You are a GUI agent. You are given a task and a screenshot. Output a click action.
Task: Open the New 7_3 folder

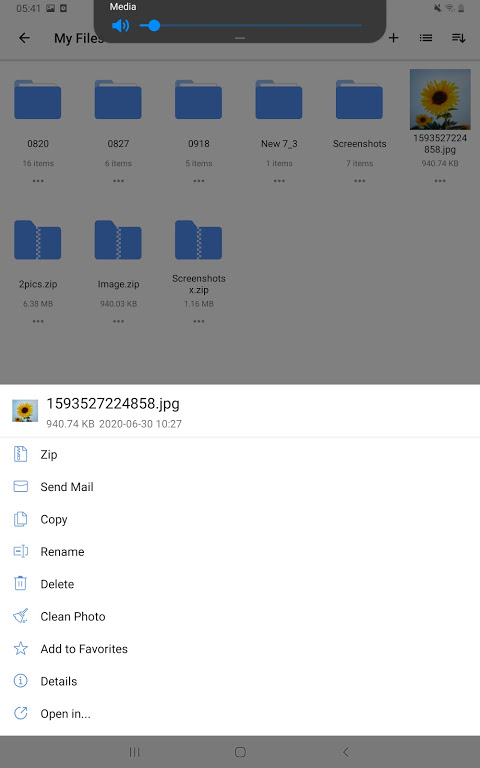pyautogui.click(x=279, y=99)
